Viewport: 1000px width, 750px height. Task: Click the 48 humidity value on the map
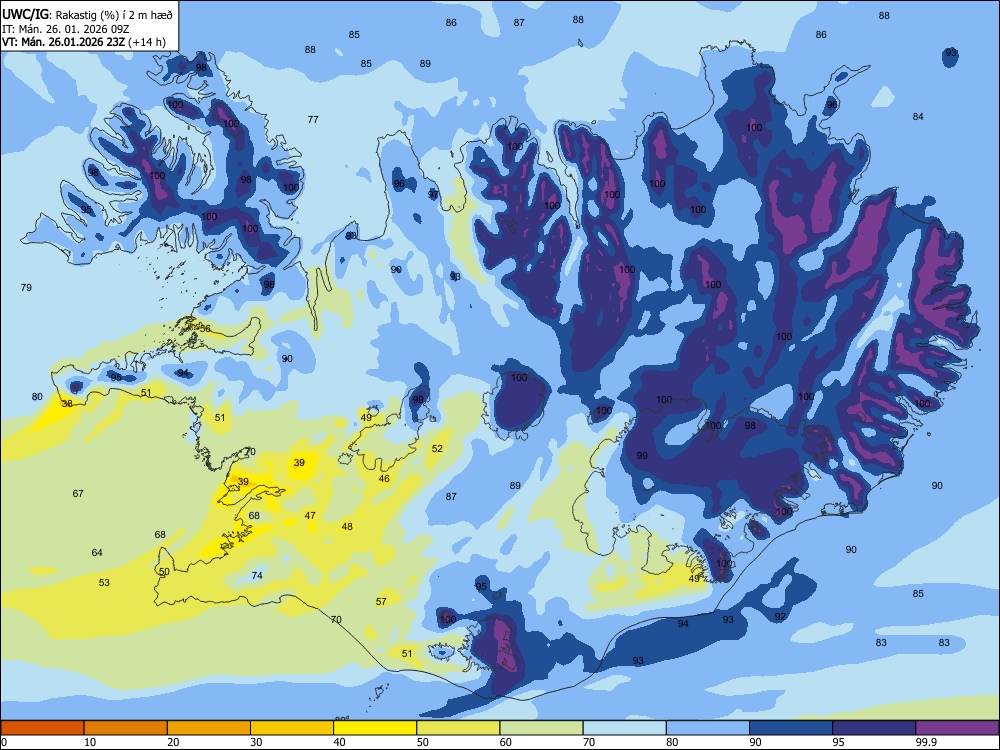coord(347,527)
